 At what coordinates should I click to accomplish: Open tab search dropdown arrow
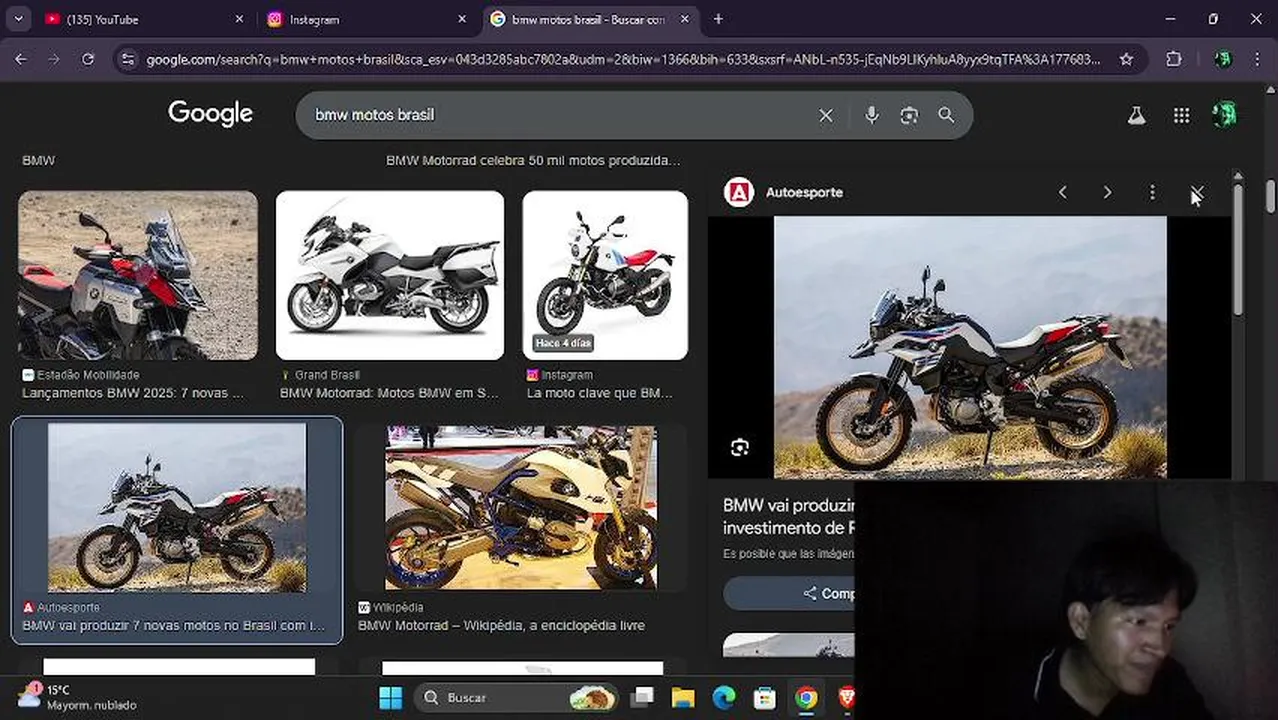click(18, 19)
